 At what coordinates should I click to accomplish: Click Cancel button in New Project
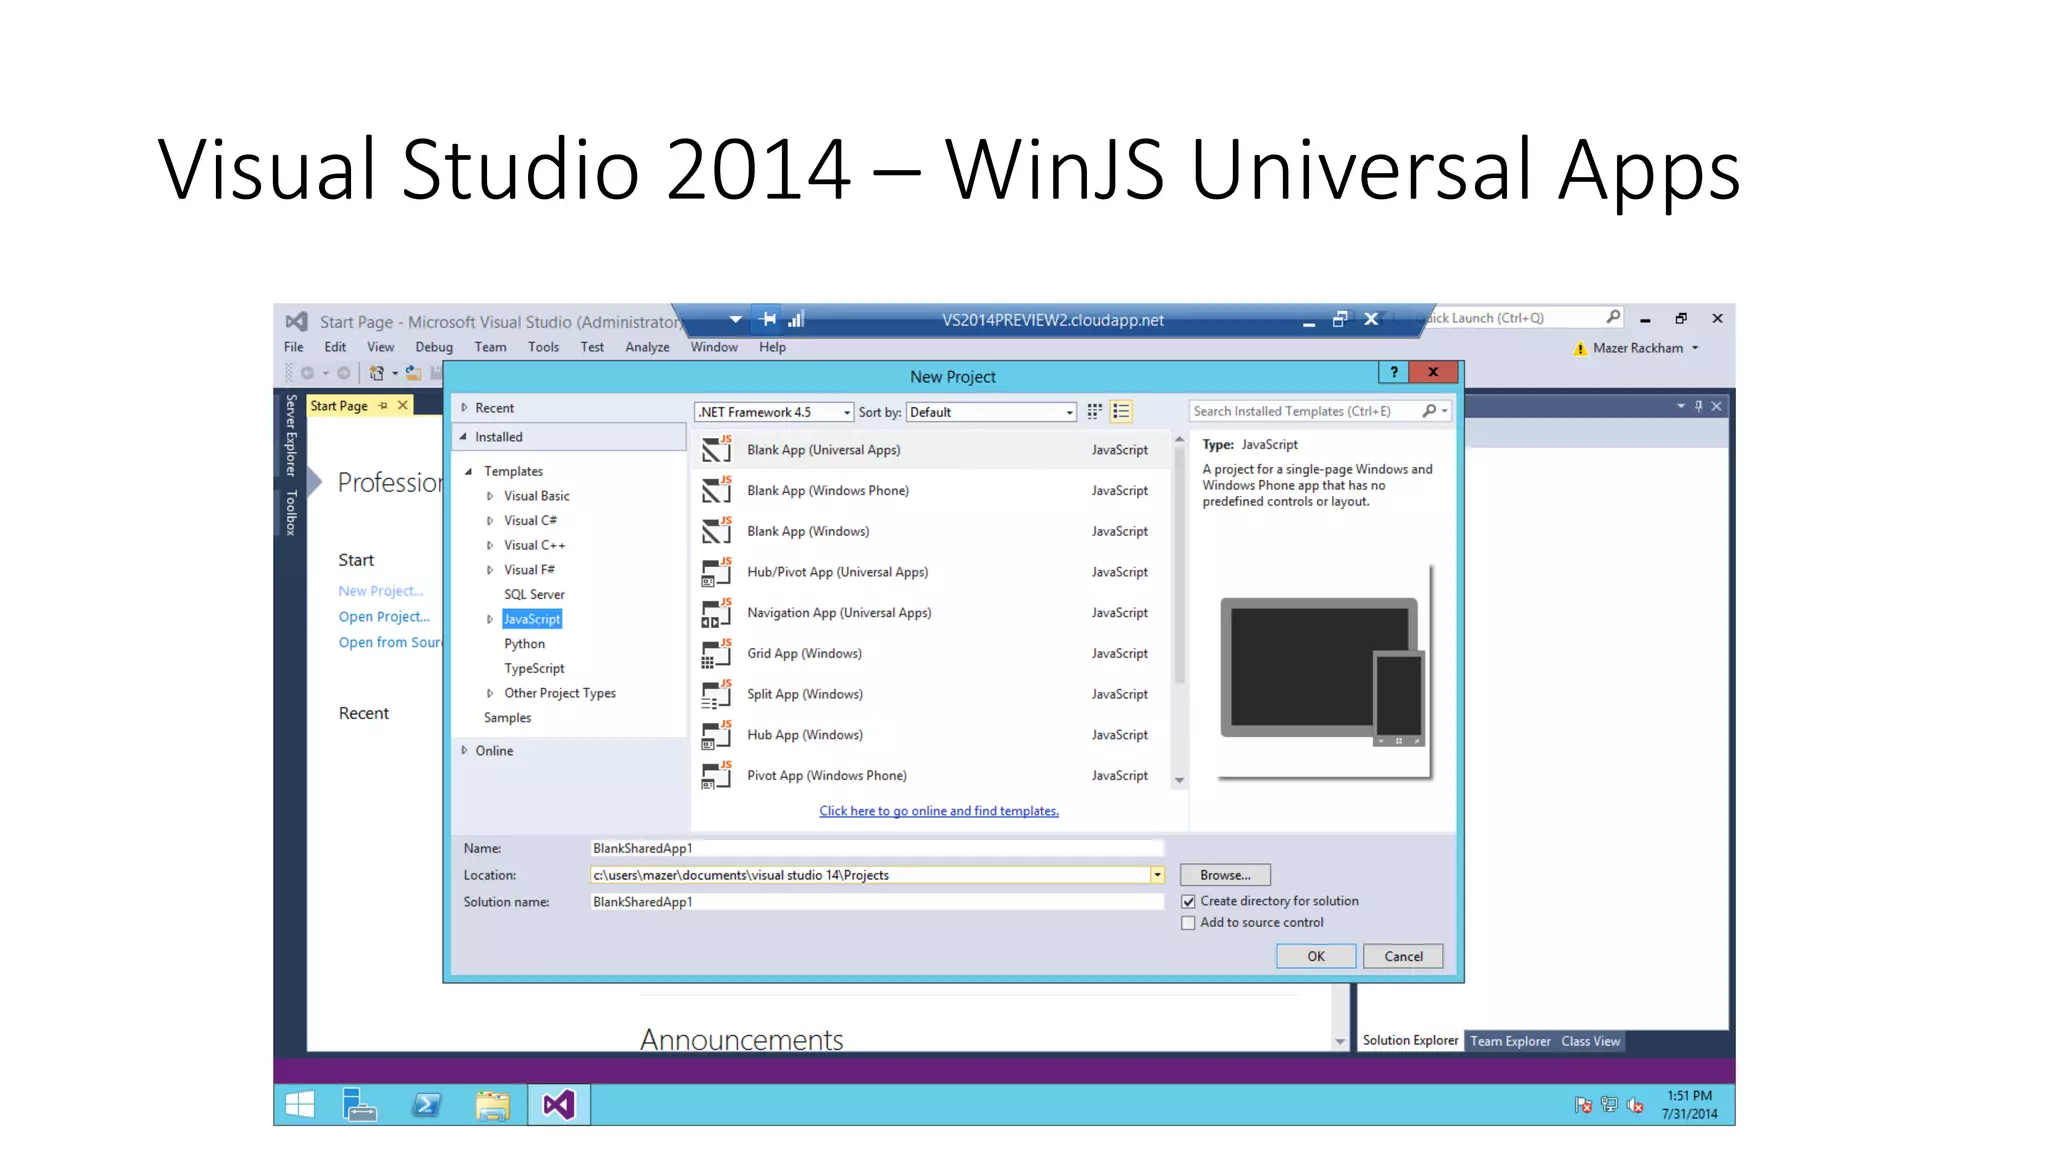[x=1403, y=956]
